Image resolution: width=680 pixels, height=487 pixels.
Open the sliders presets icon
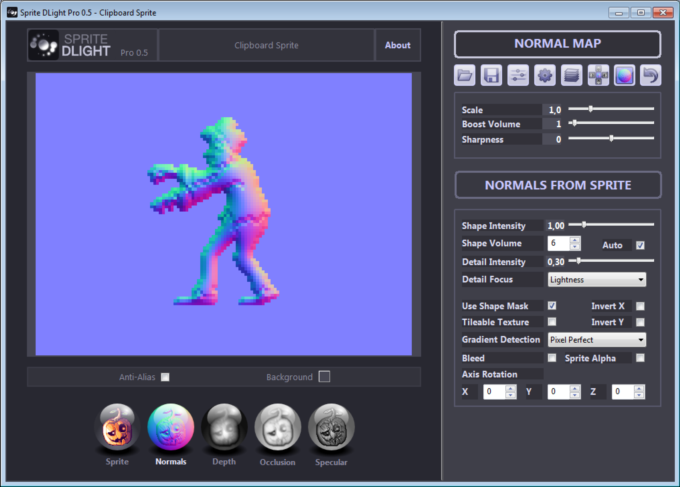(x=518, y=75)
